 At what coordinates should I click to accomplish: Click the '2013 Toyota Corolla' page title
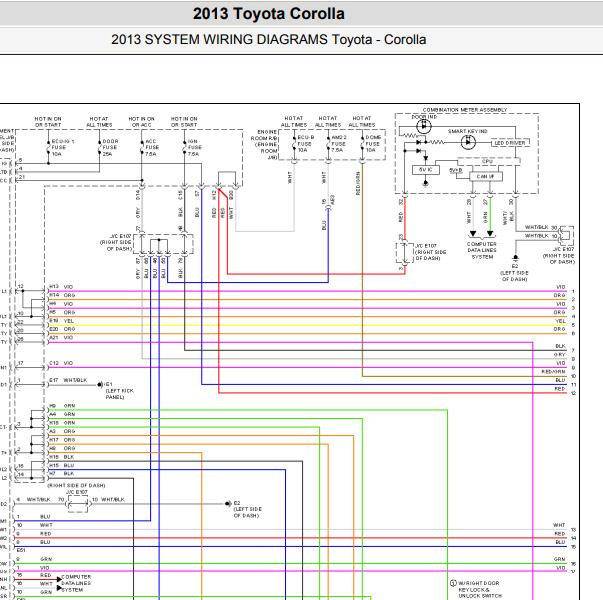pyautogui.click(x=268, y=14)
